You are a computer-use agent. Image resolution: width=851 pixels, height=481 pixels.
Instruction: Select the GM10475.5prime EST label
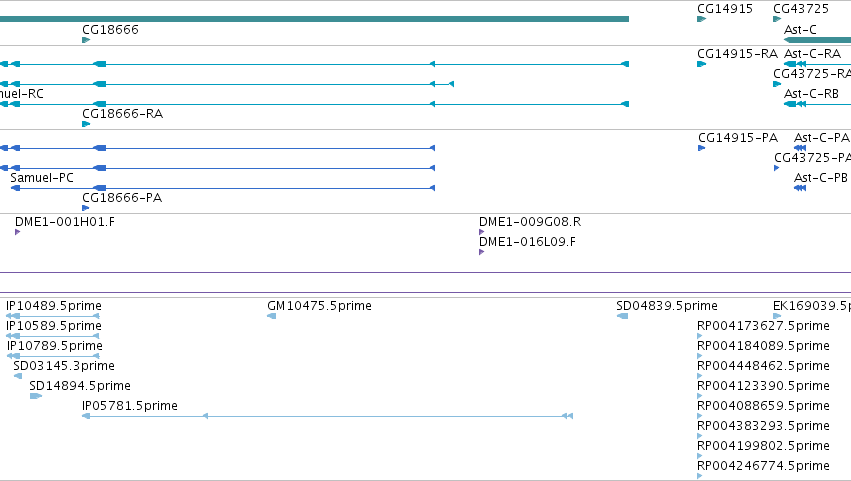tap(319, 306)
